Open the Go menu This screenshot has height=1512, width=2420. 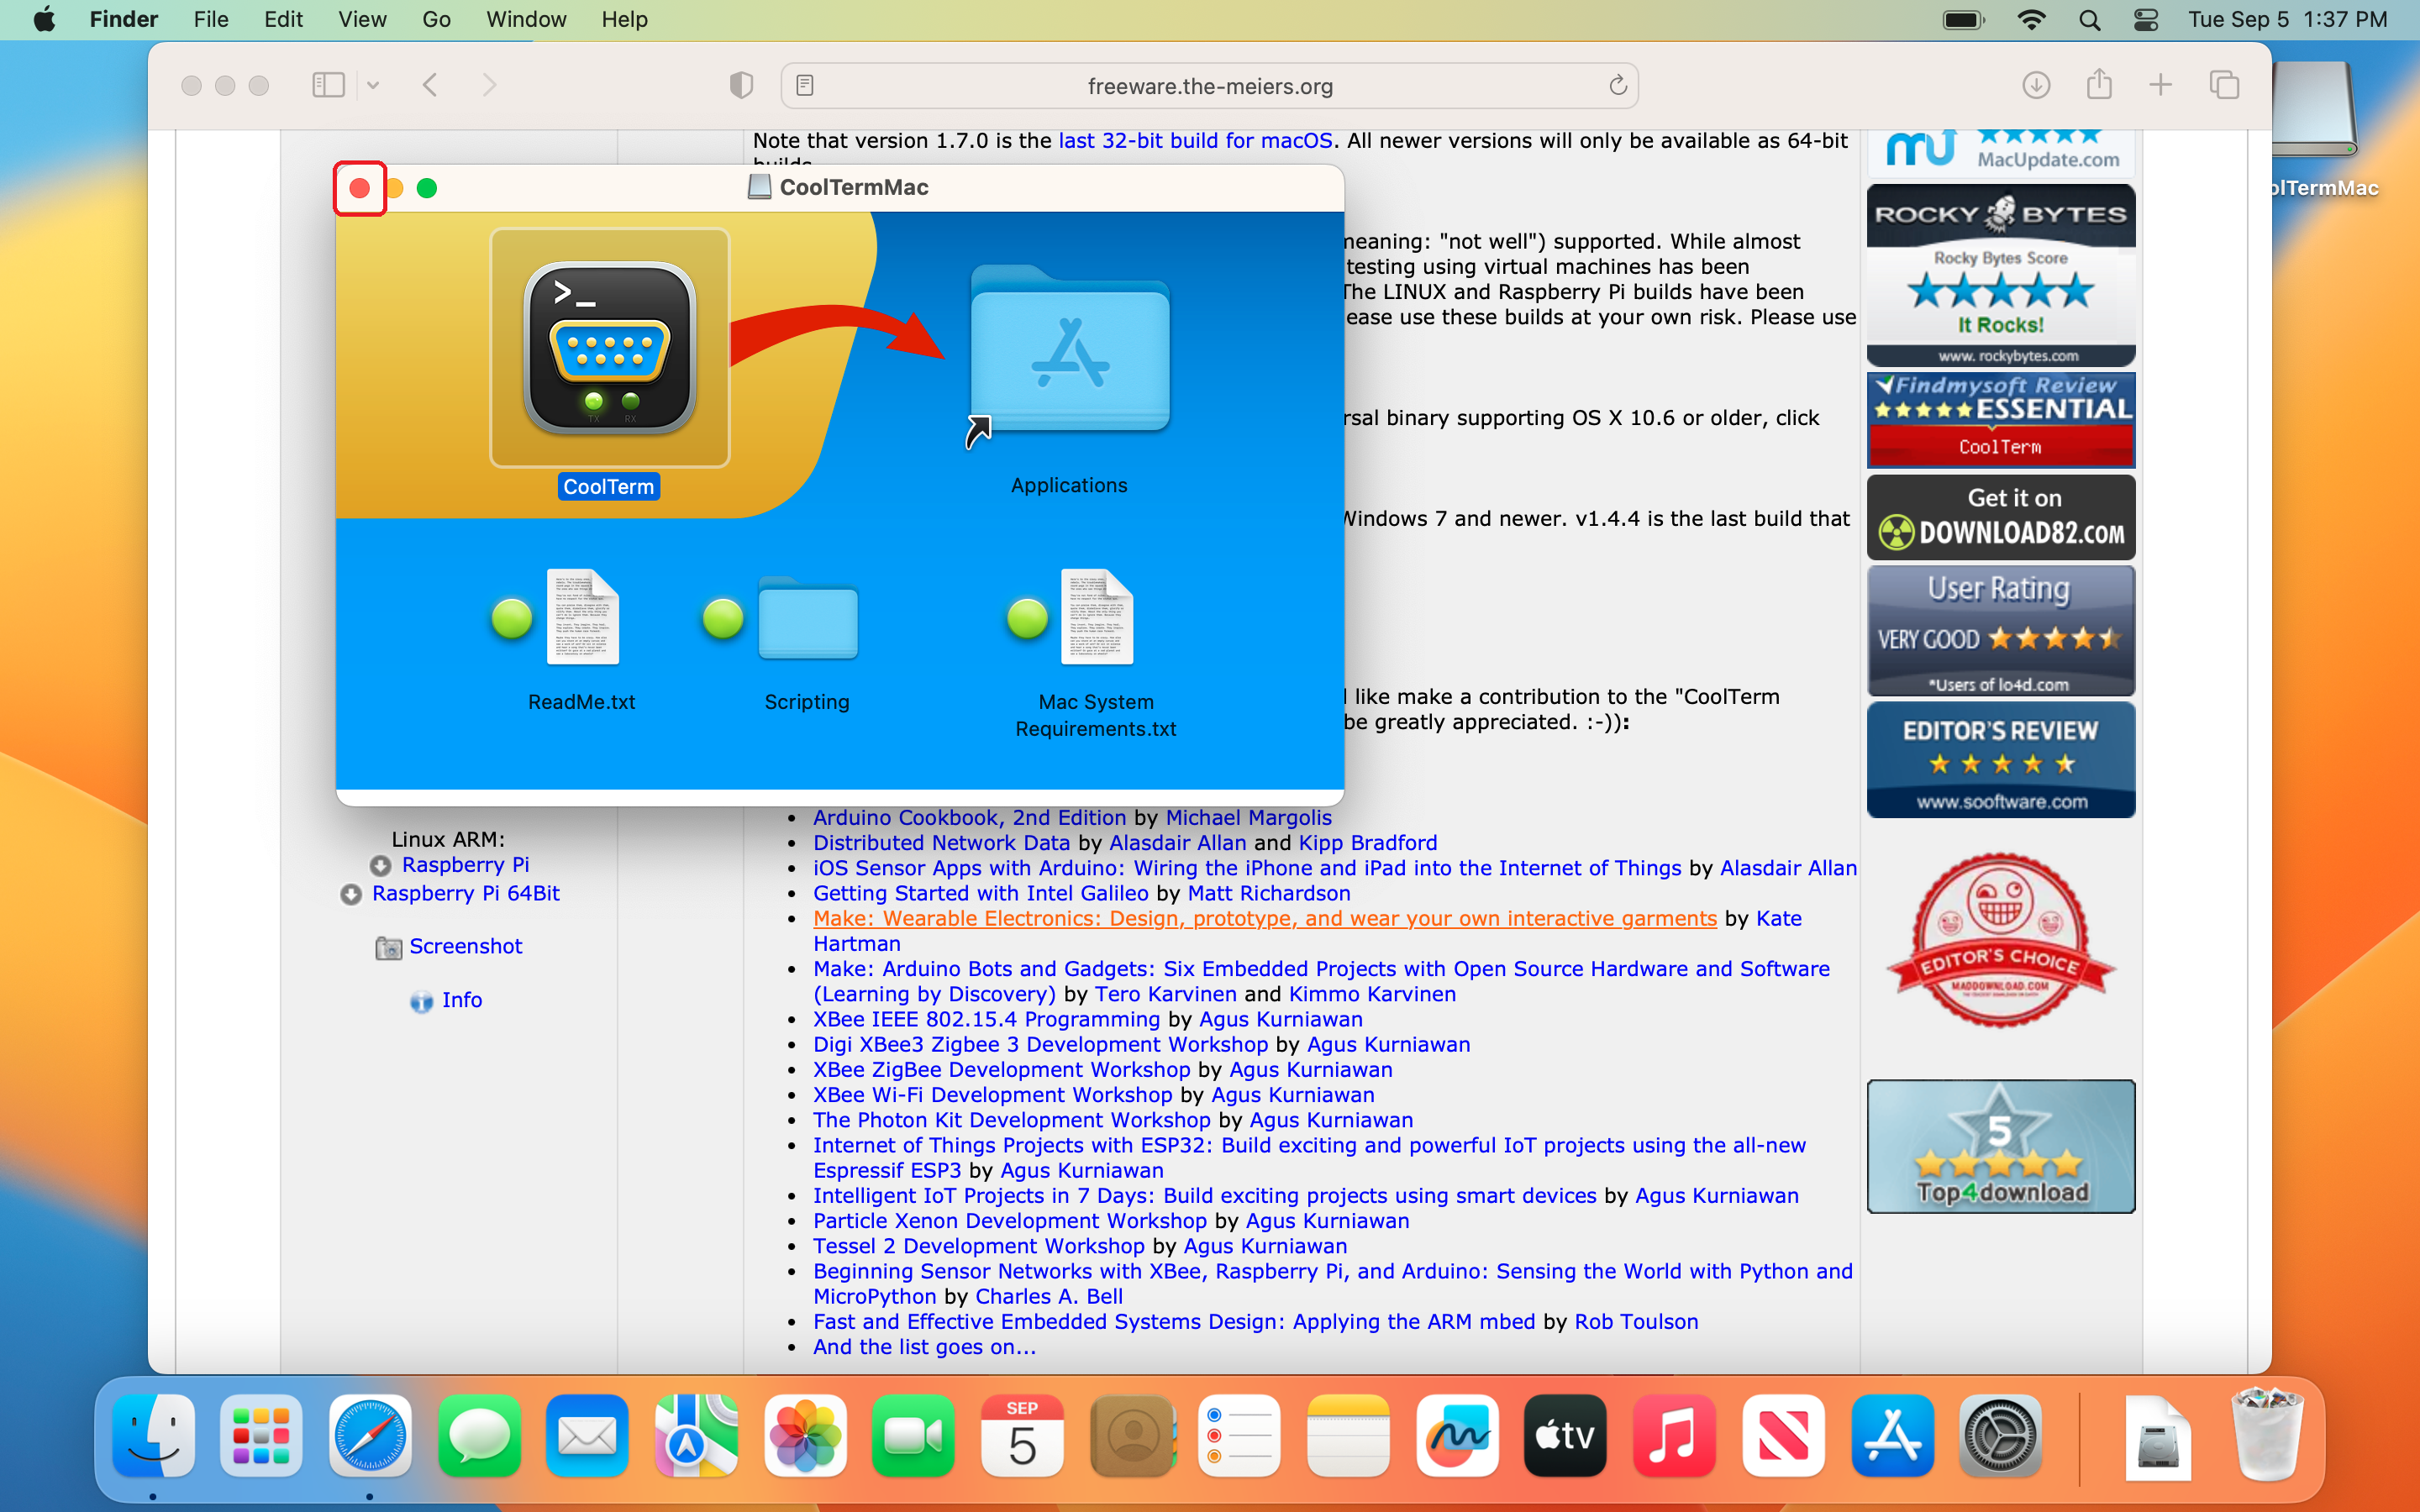click(436, 20)
